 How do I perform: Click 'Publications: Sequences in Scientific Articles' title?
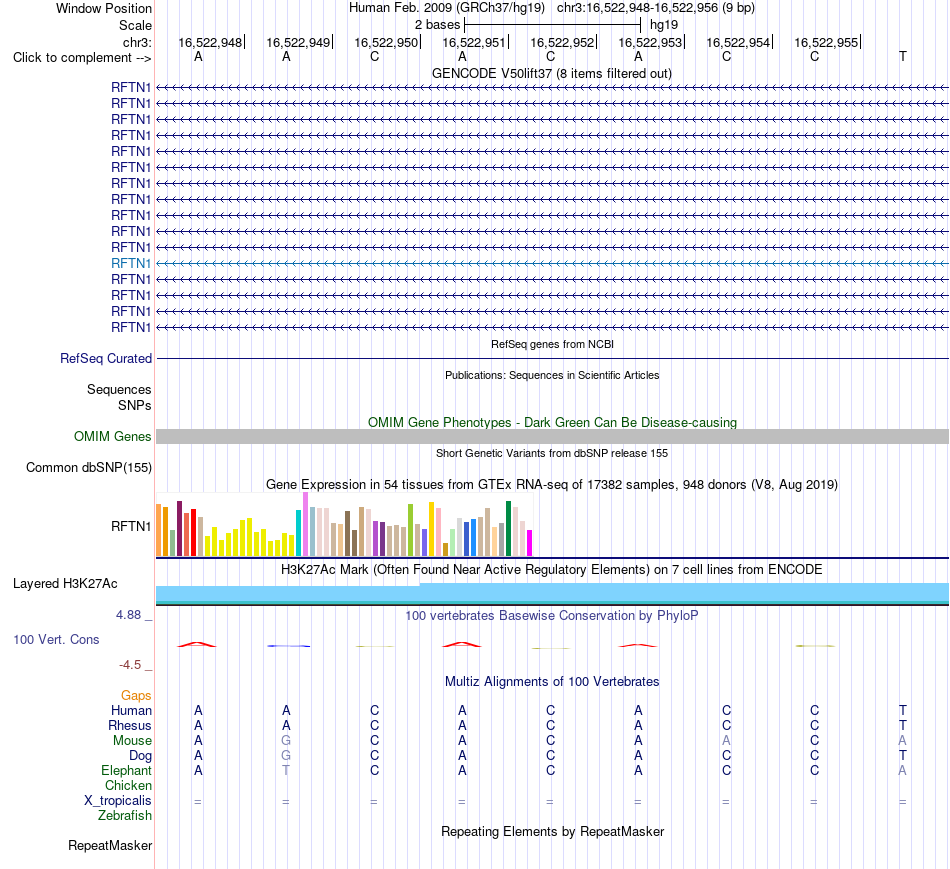tap(552, 375)
